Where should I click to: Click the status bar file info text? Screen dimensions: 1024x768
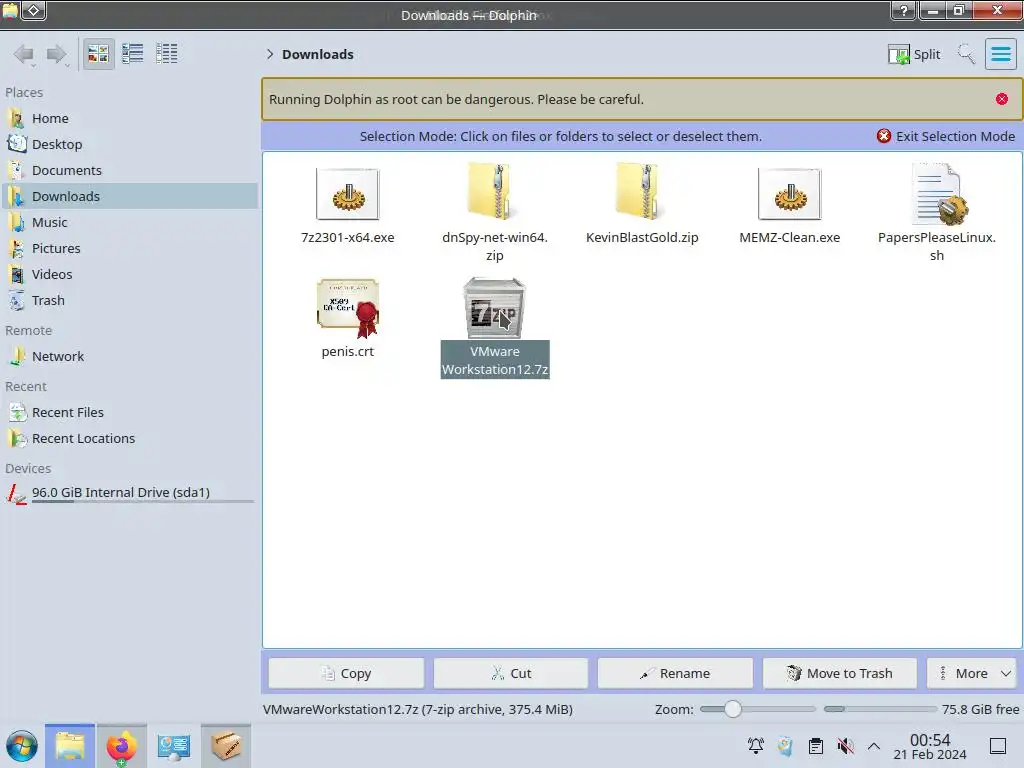[418, 709]
